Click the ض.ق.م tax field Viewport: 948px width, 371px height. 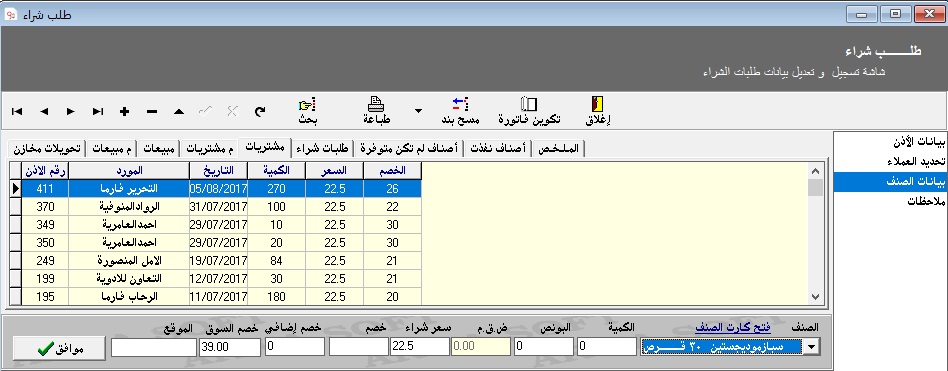pyautogui.click(x=481, y=347)
